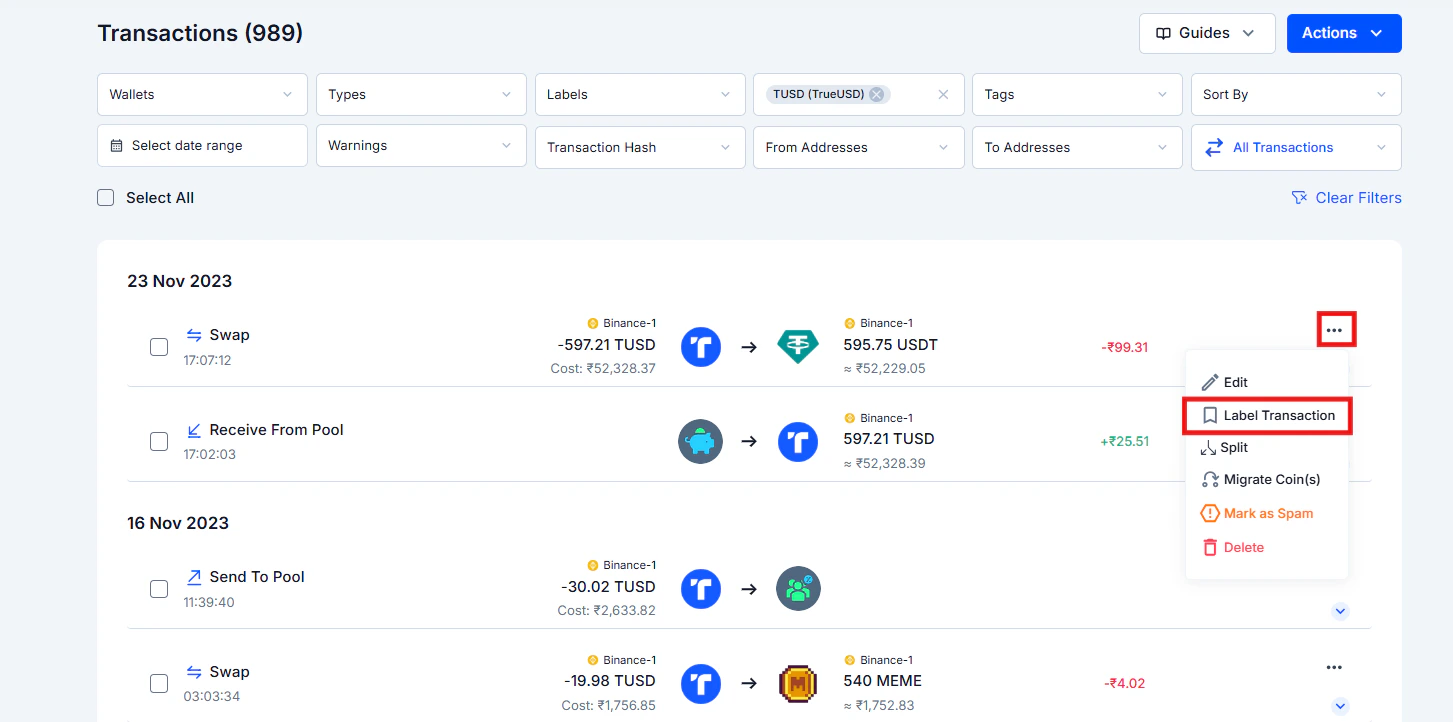Click the swap arrows icon beside the 17:07:12 Swap

(x=194, y=335)
